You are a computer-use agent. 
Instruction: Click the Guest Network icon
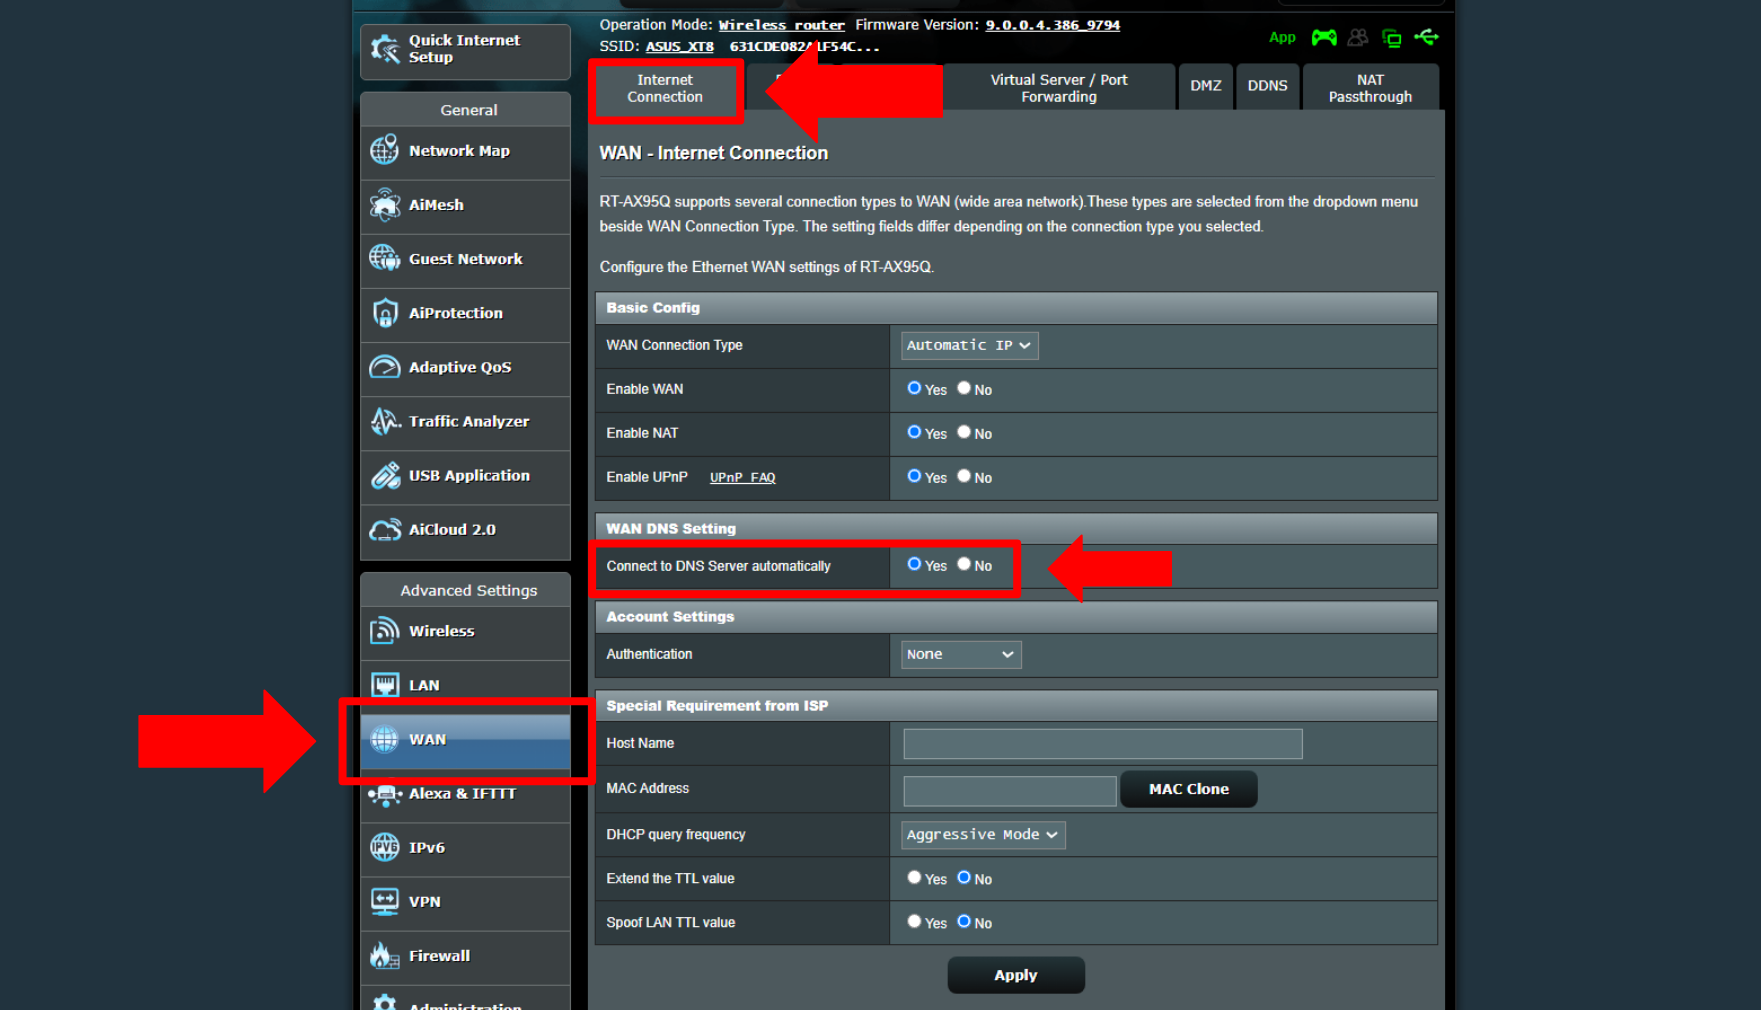pos(385,258)
